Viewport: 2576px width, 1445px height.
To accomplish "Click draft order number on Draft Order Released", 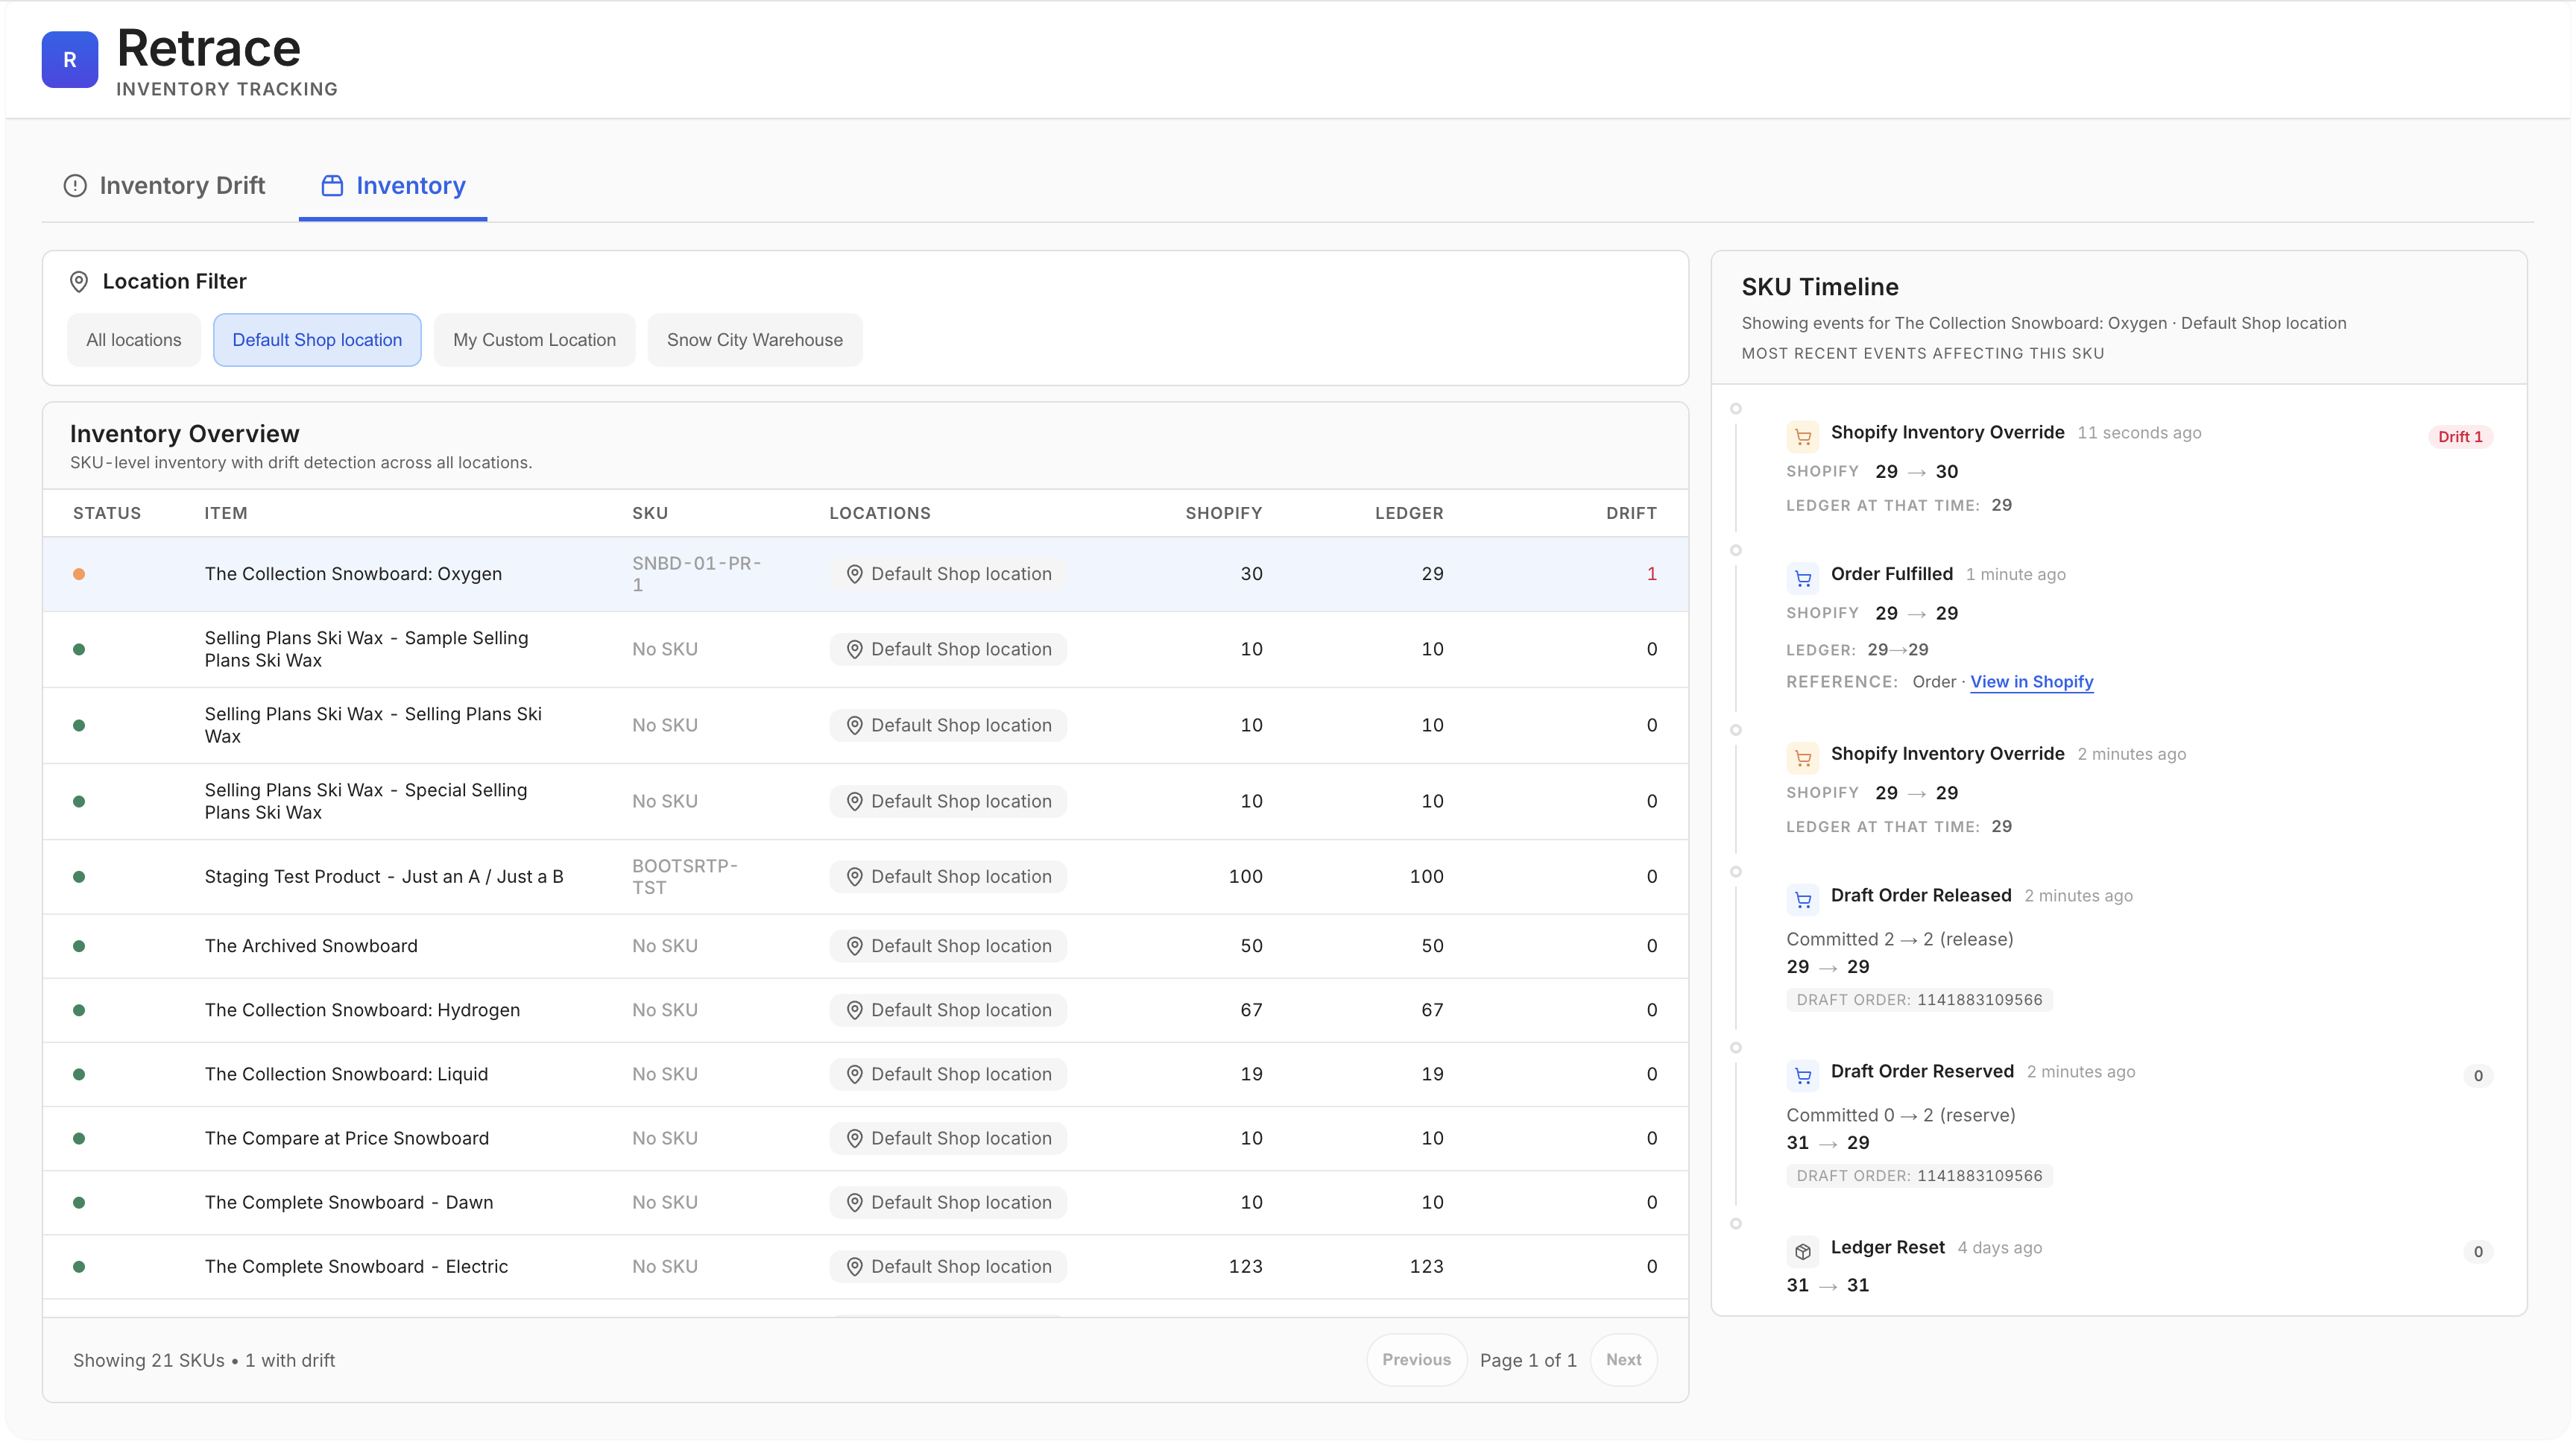I will pos(1979,1000).
